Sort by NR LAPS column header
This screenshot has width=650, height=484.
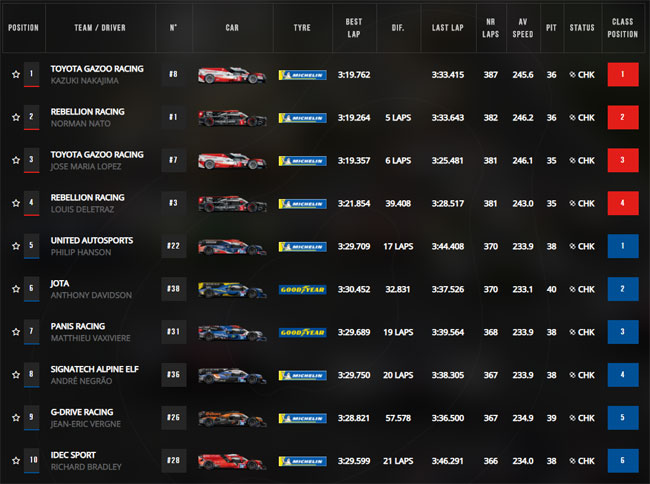490,28
